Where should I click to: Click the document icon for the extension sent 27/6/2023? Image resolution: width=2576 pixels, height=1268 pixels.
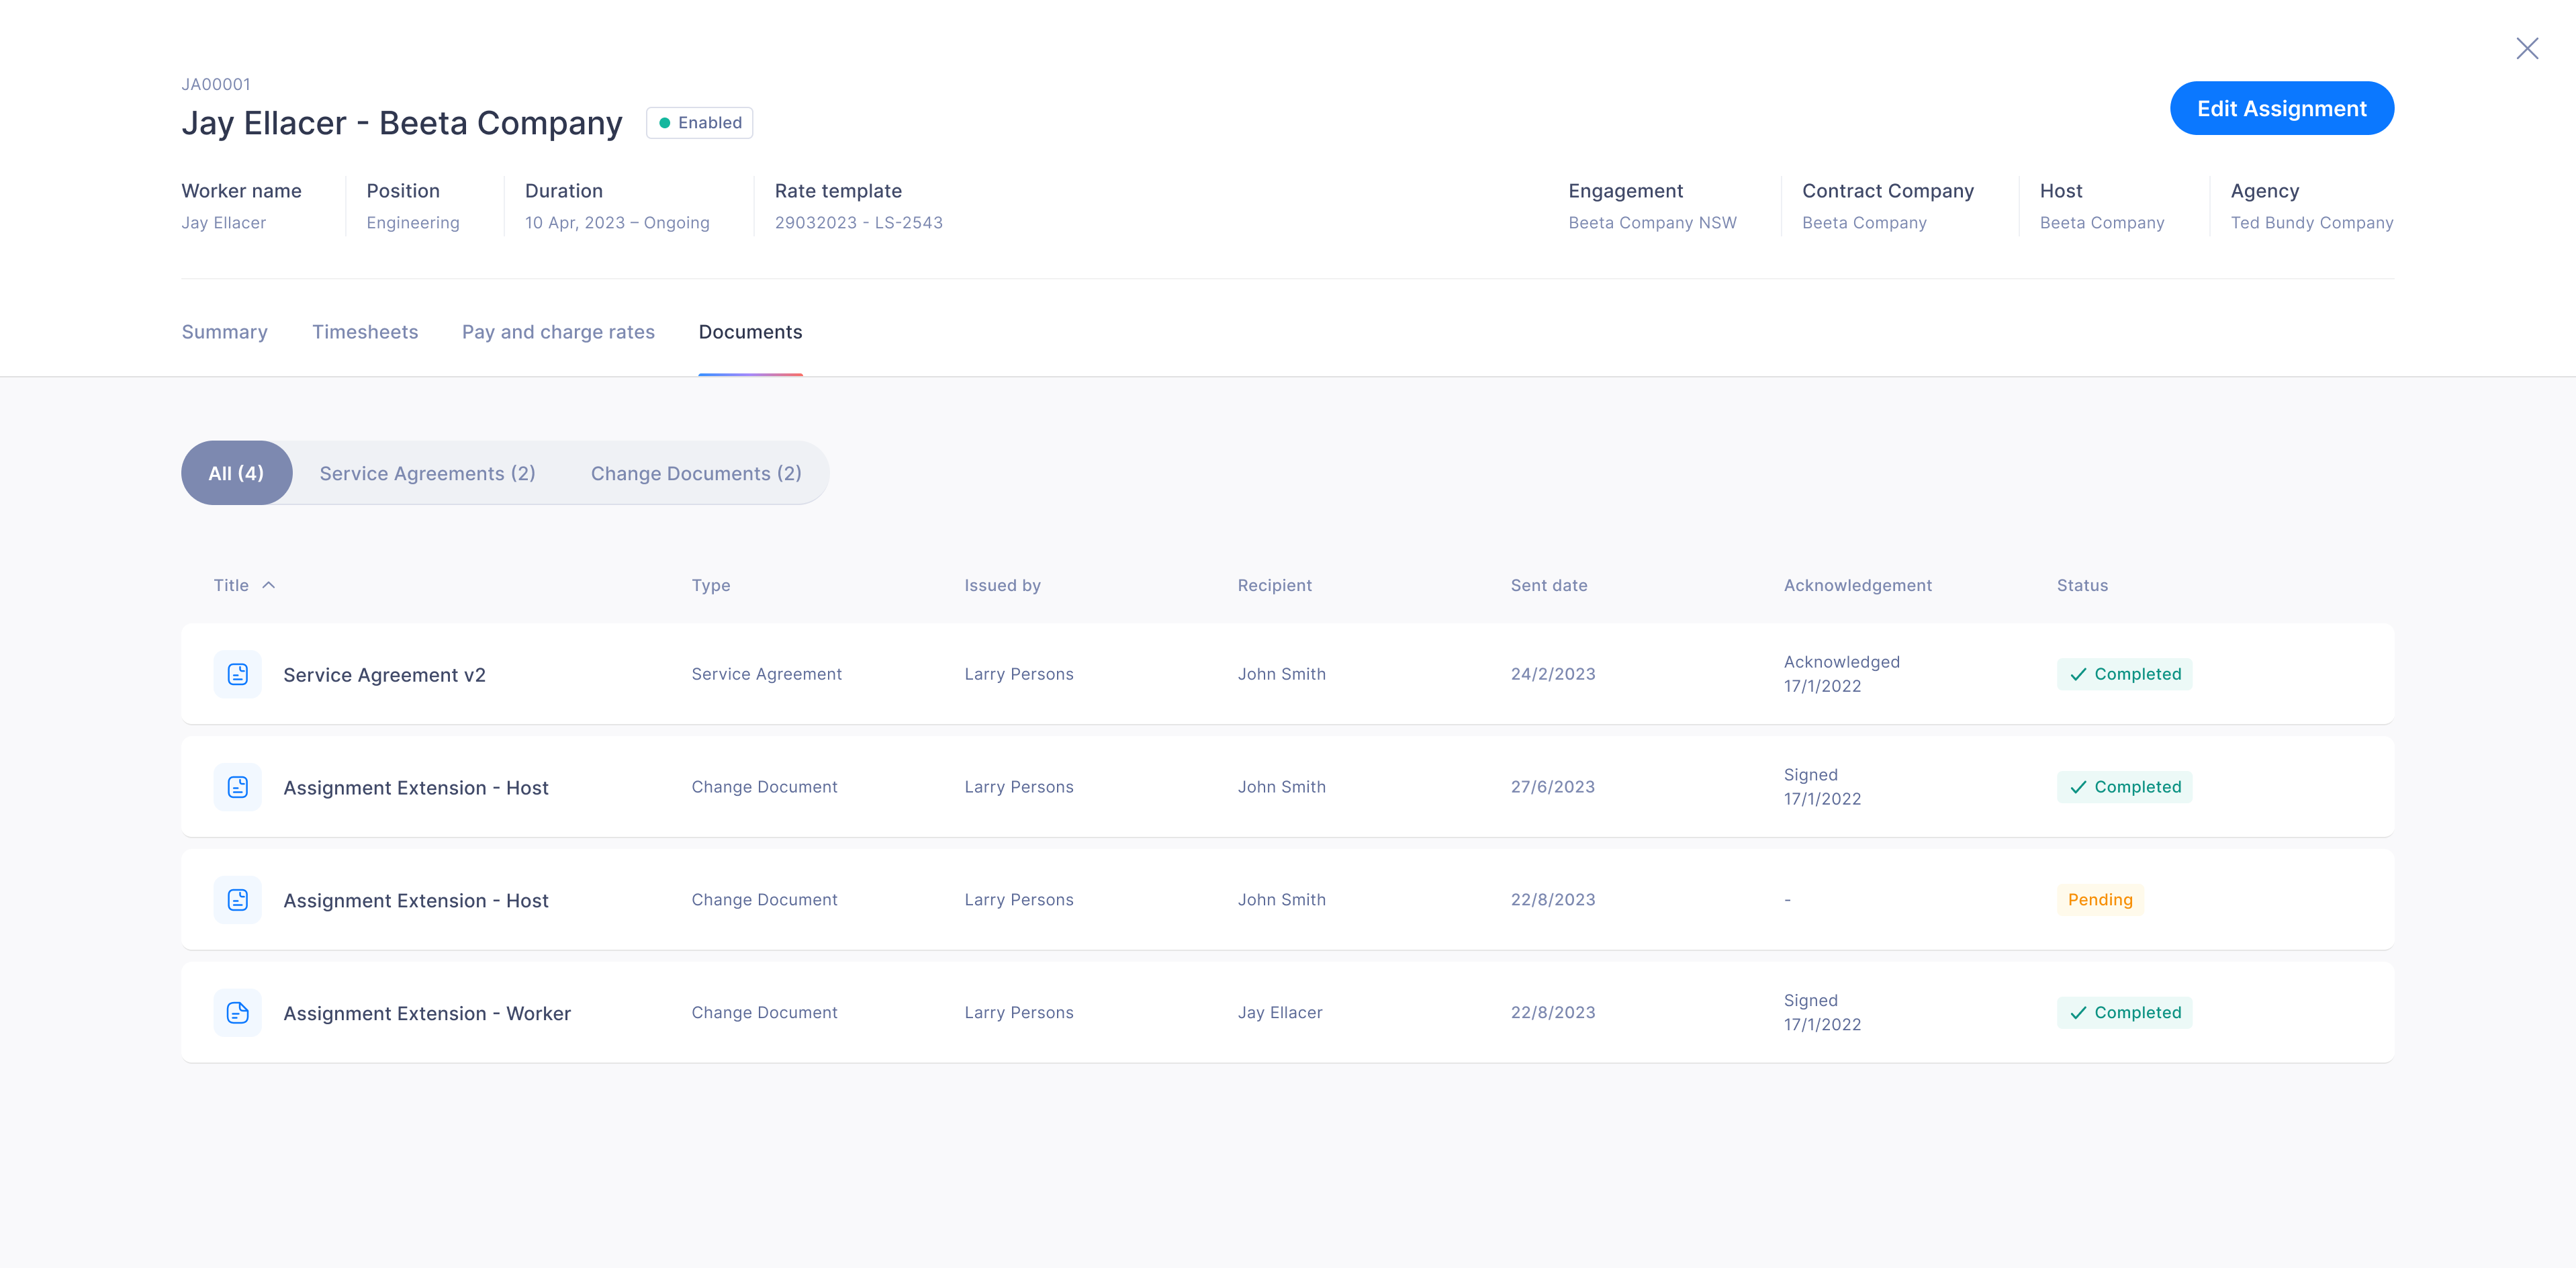click(x=237, y=787)
